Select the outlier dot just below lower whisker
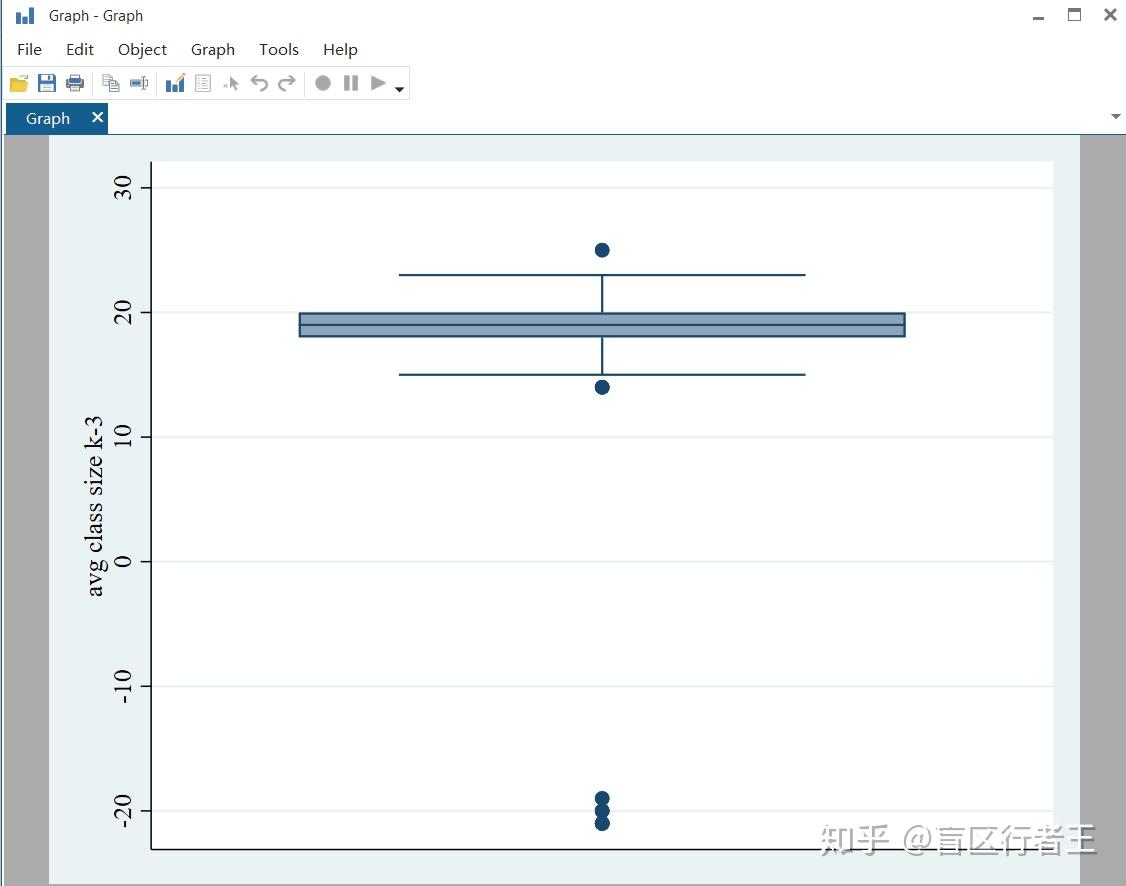 pos(602,387)
